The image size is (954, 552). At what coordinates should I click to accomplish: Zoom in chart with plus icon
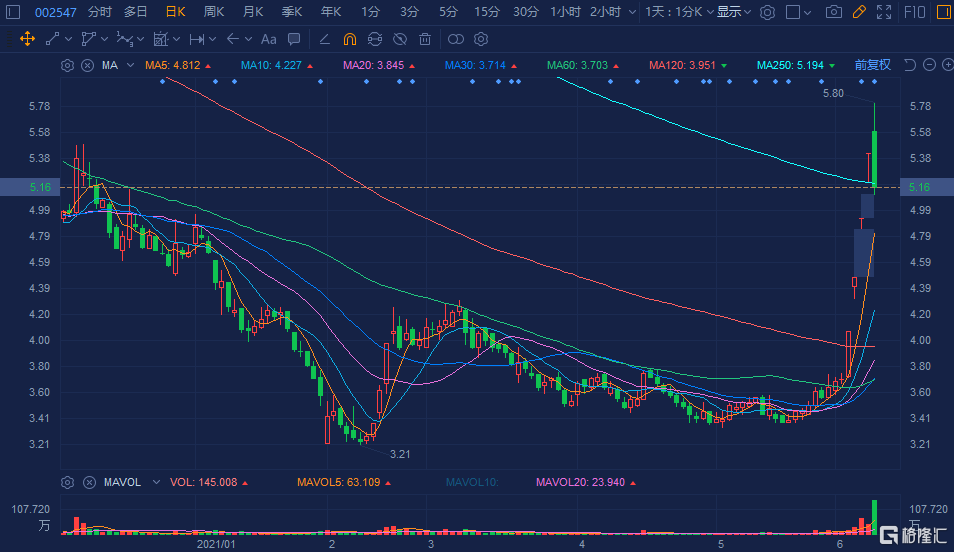coord(947,65)
